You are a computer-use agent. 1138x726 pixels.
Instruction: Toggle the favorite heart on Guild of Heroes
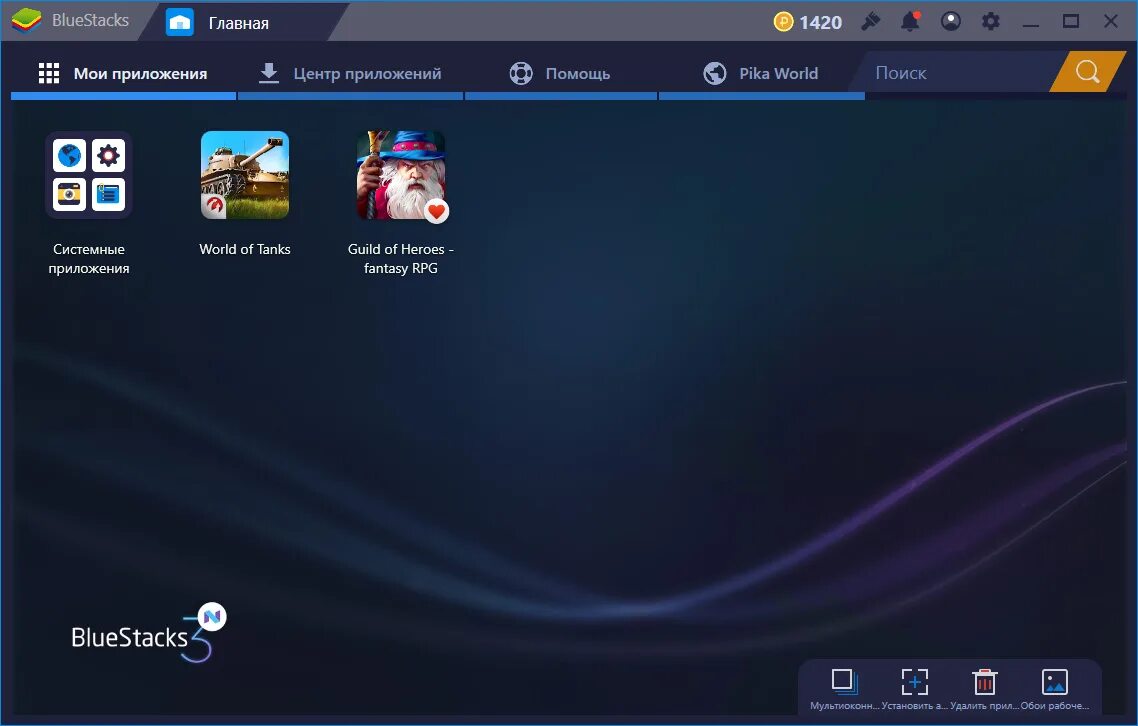tap(436, 211)
